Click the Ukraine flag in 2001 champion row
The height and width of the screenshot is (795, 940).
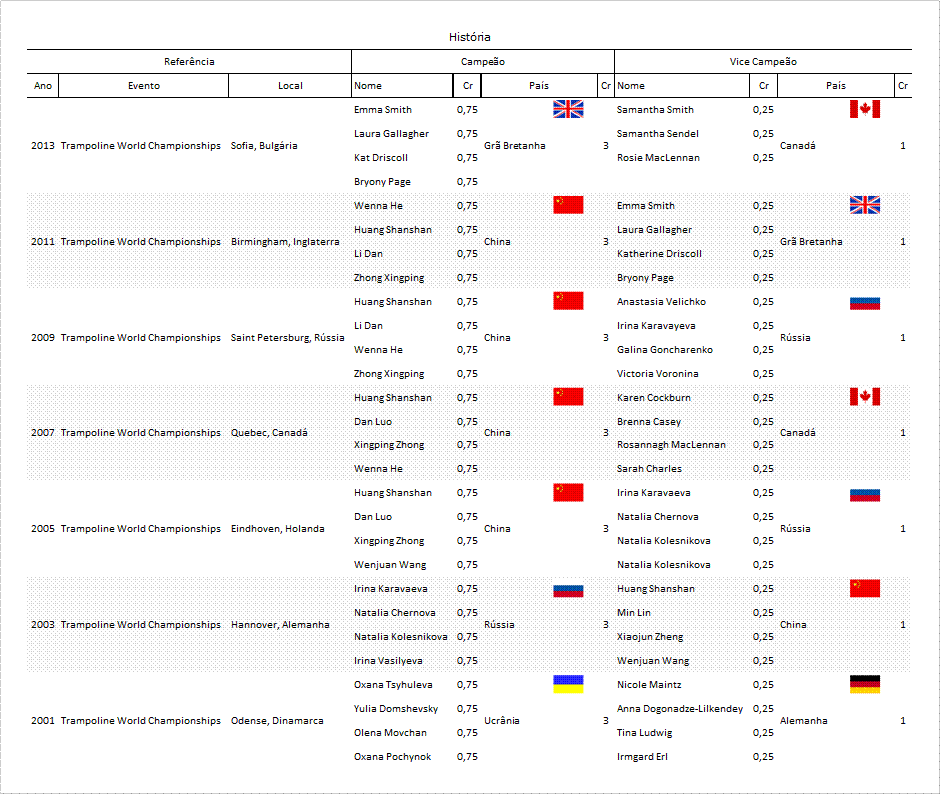pos(568,685)
